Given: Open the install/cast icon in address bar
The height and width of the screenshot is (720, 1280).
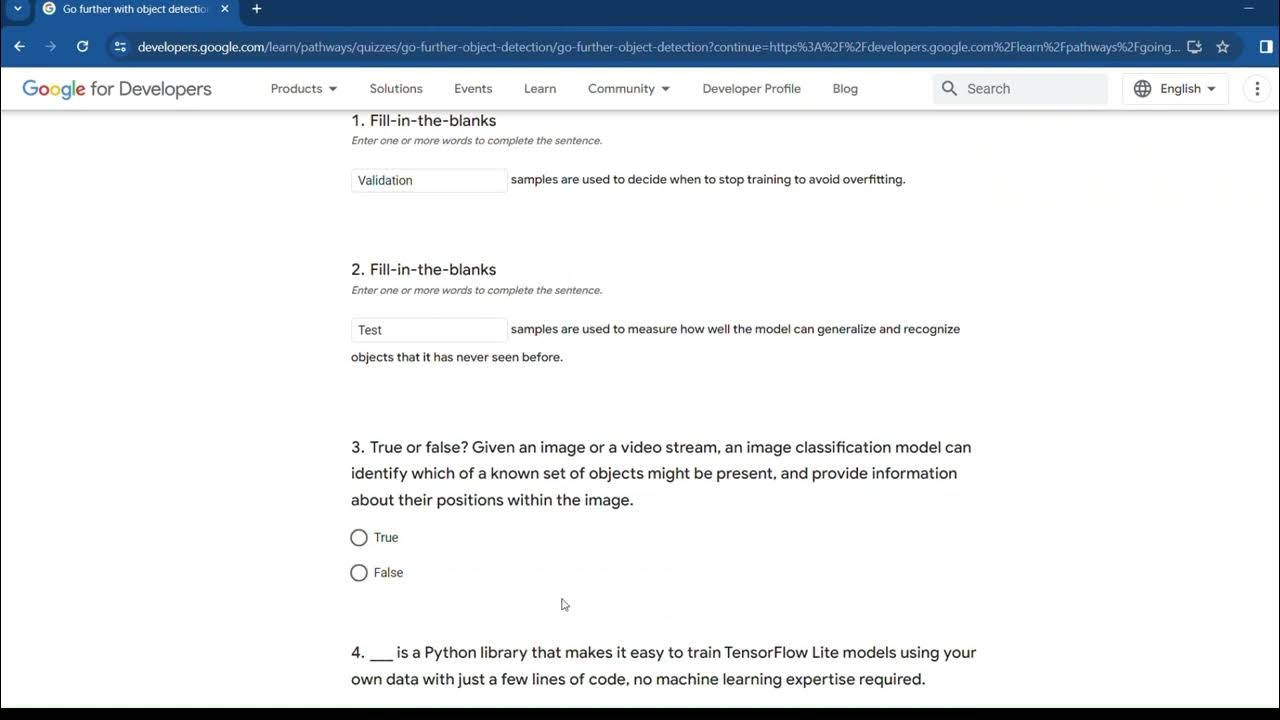Looking at the screenshot, I should (1194, 47).
